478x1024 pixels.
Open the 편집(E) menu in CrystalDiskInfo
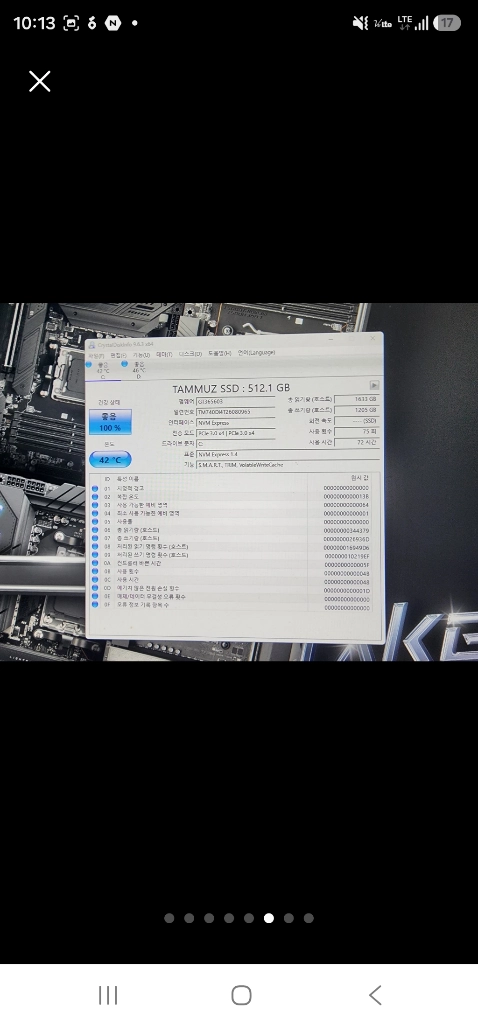tap(119, 355)
